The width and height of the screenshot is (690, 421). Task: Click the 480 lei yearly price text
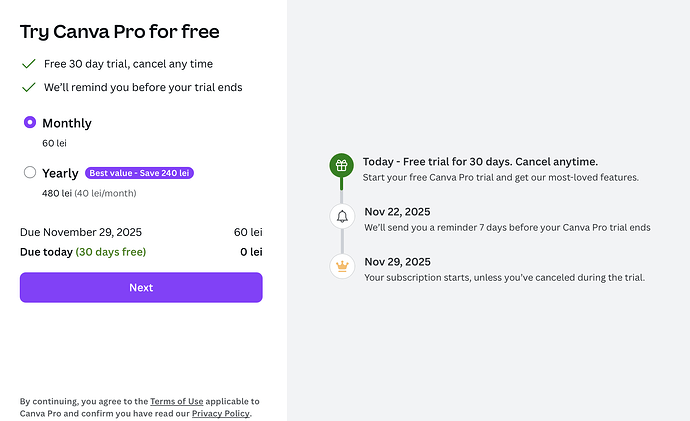tap(57, 193)
